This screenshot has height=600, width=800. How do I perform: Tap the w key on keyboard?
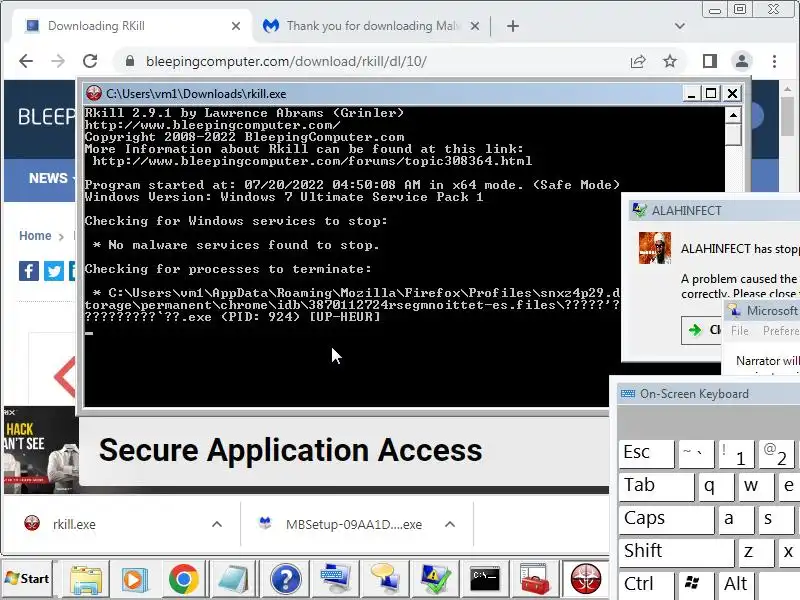pos(756,486)
